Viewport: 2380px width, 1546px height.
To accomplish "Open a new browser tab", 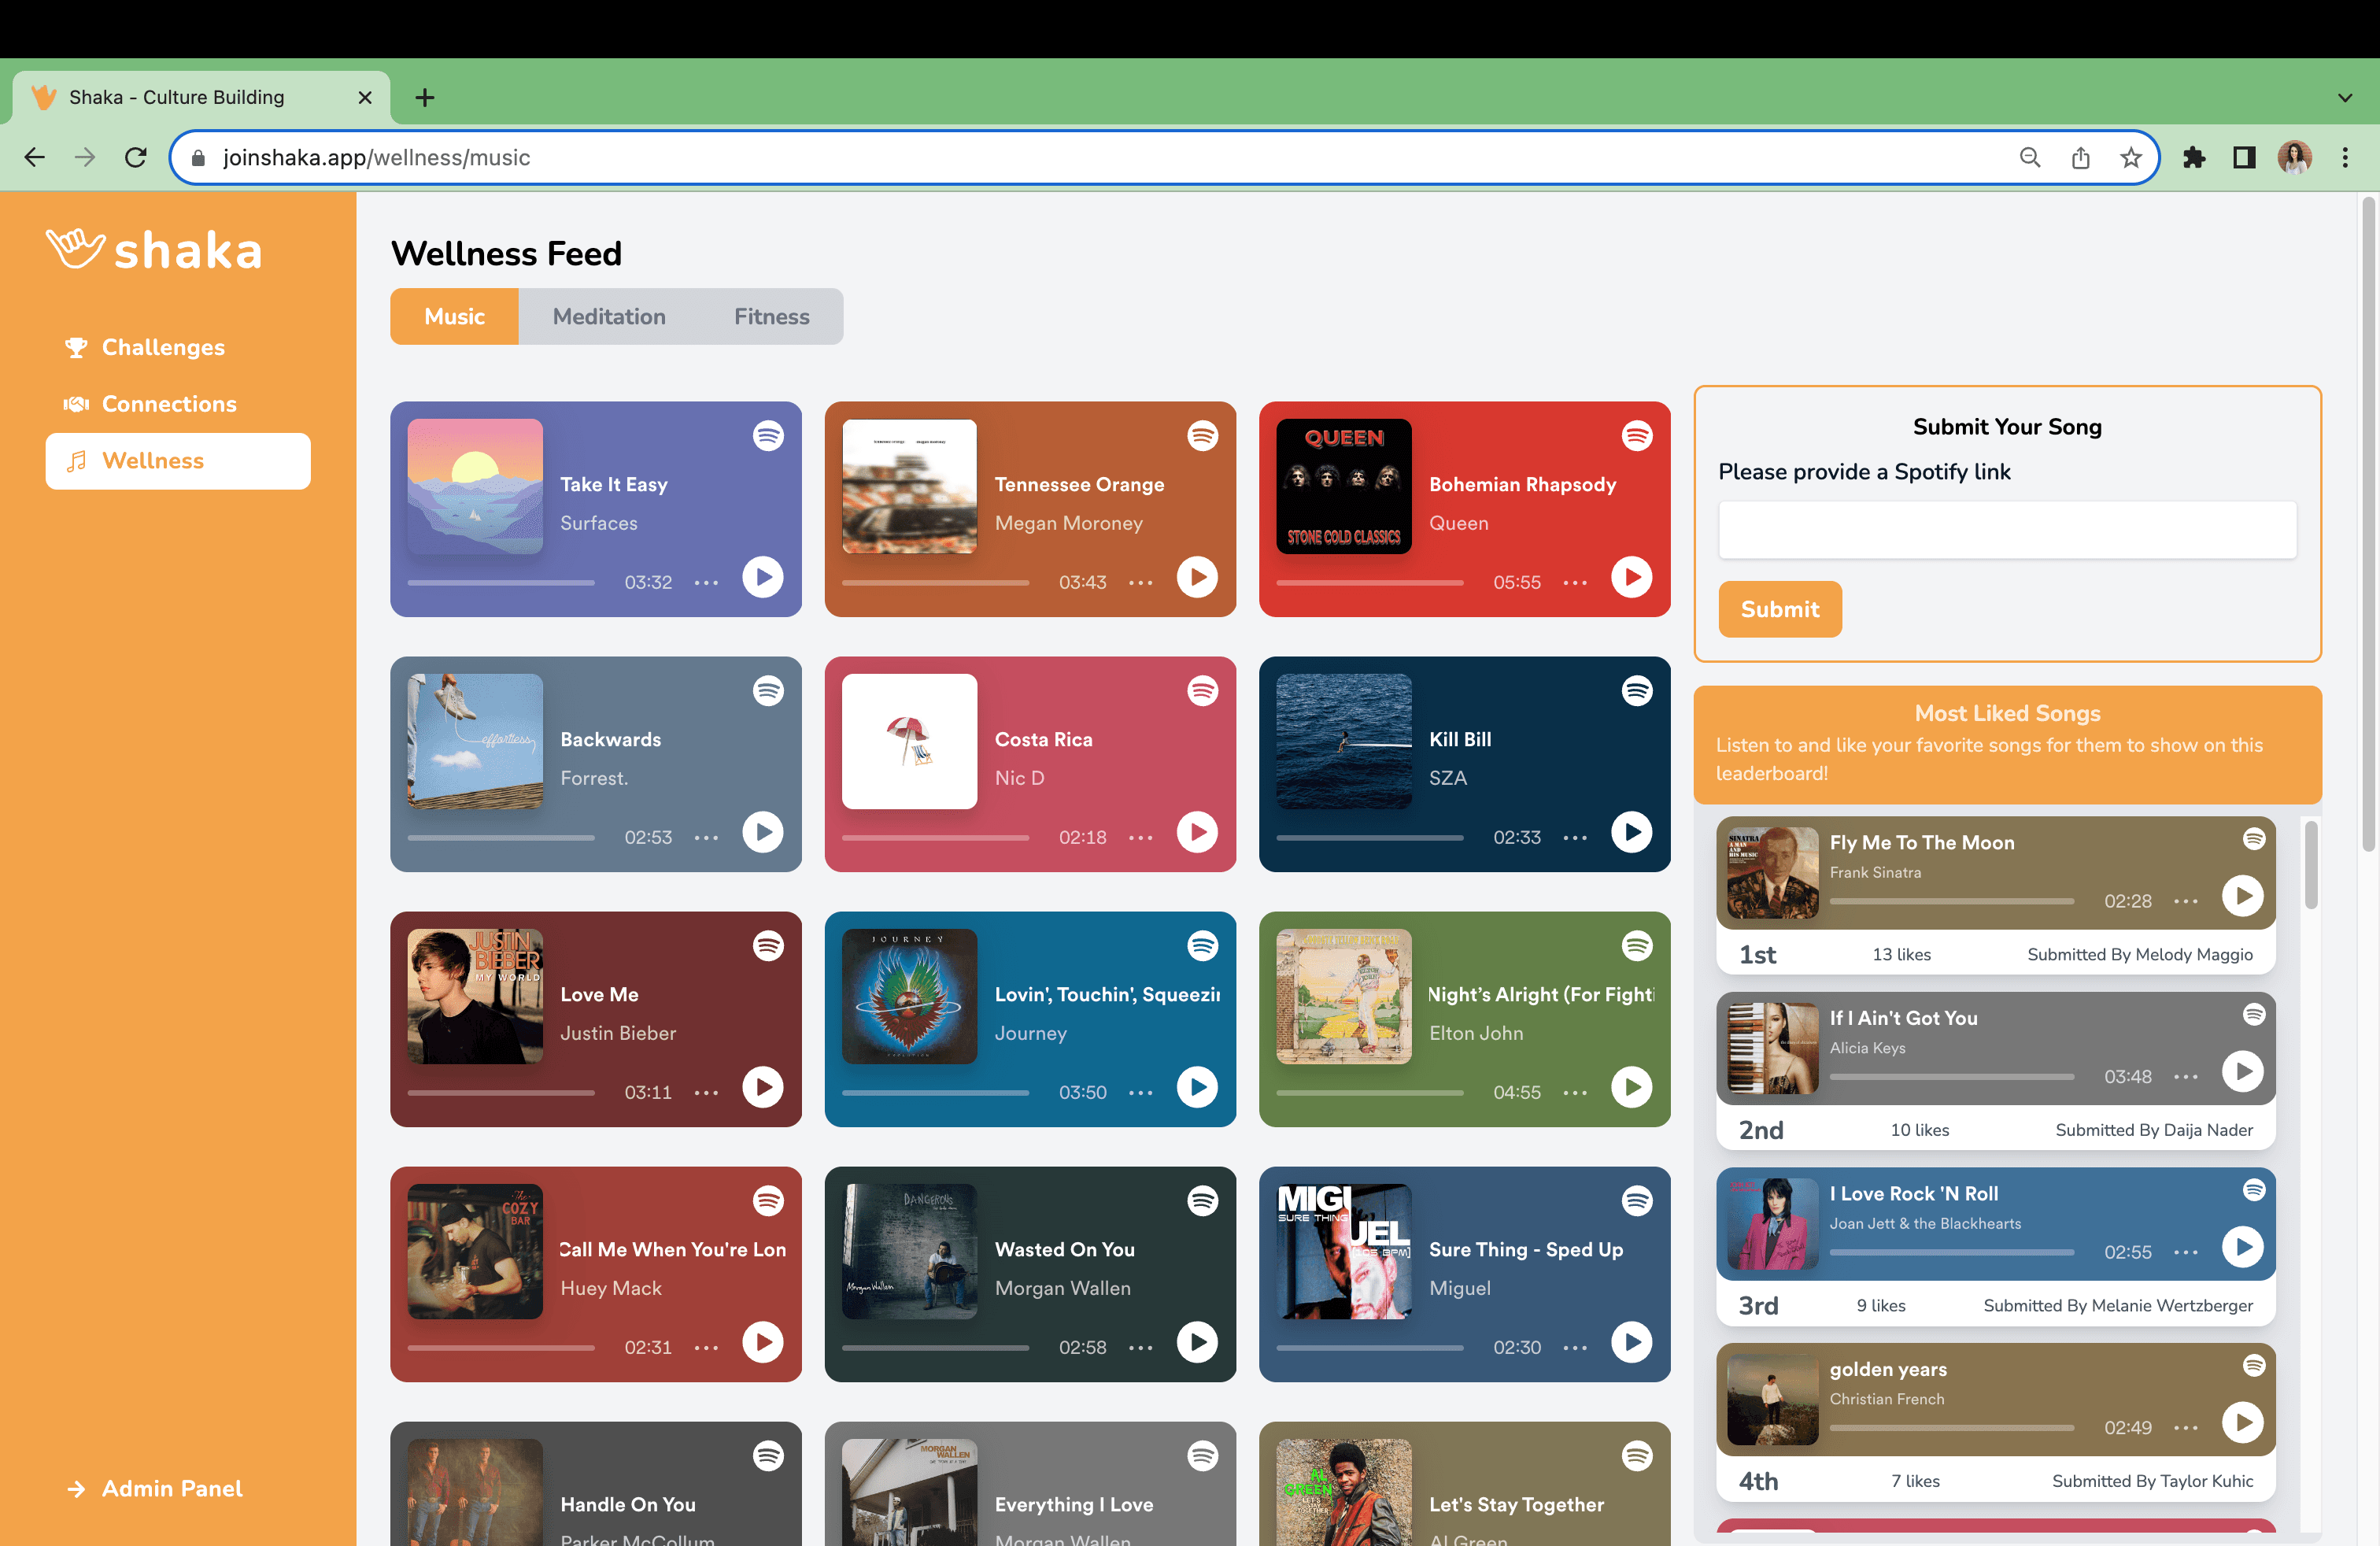I will 425,98.
